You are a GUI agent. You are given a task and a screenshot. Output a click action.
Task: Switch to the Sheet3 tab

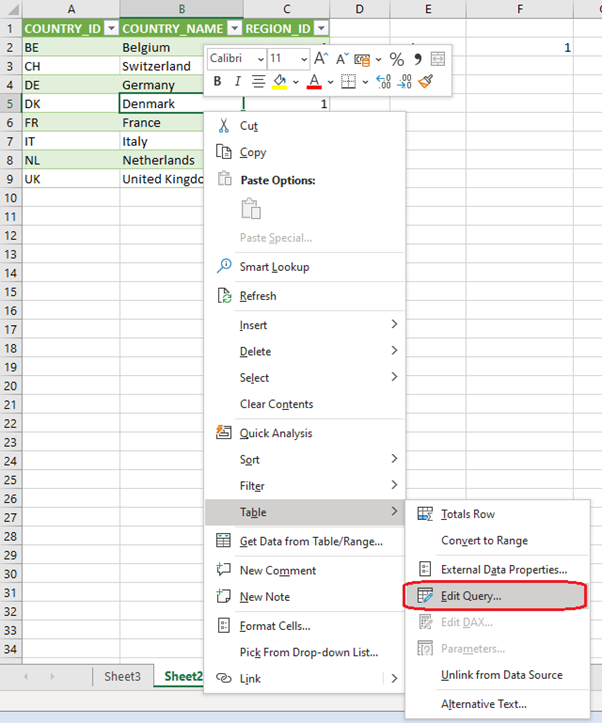tap(123, 676)
